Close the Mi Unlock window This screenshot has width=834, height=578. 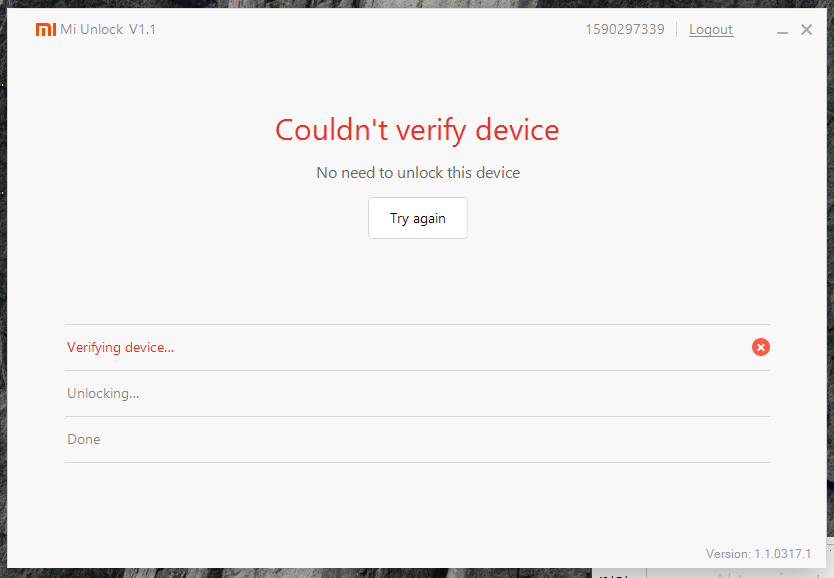pos(806,30)
